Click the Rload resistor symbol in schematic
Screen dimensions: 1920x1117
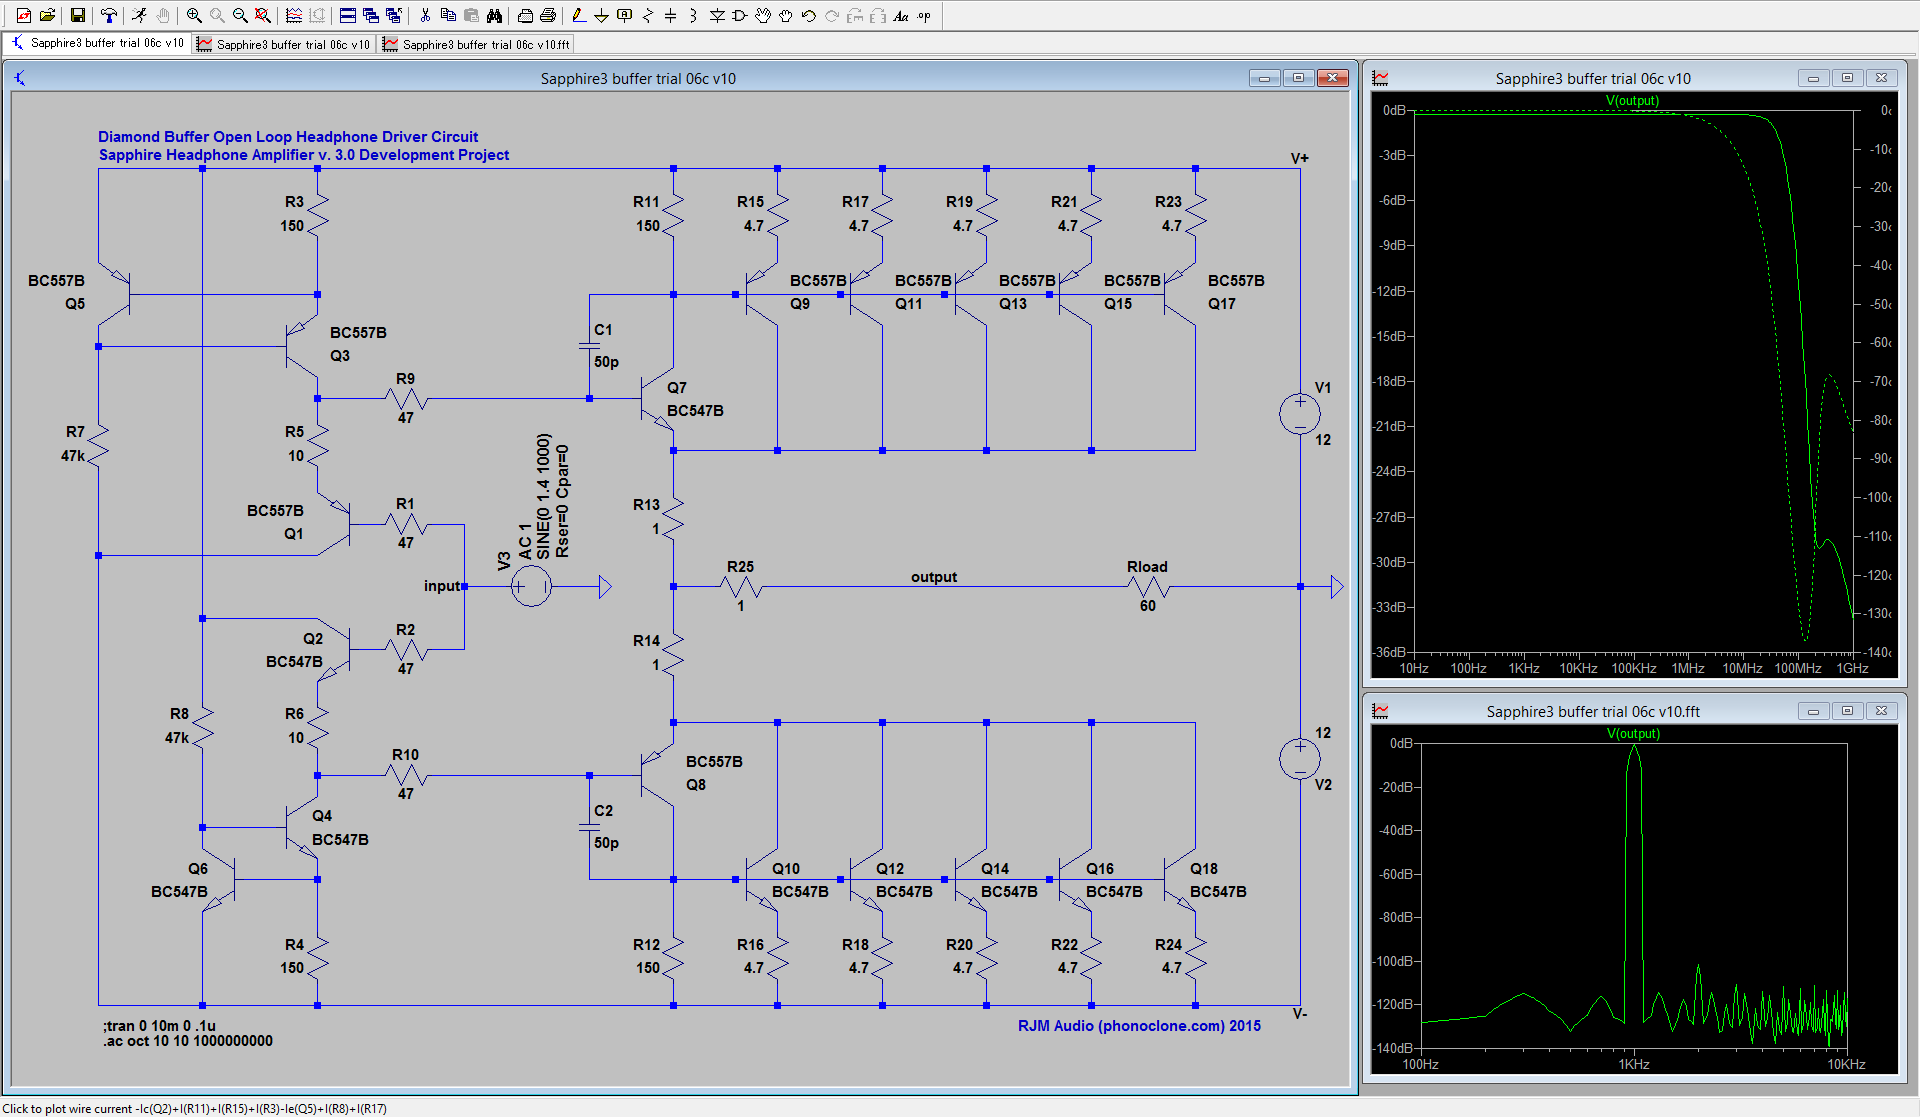(x=1147, y=587)
